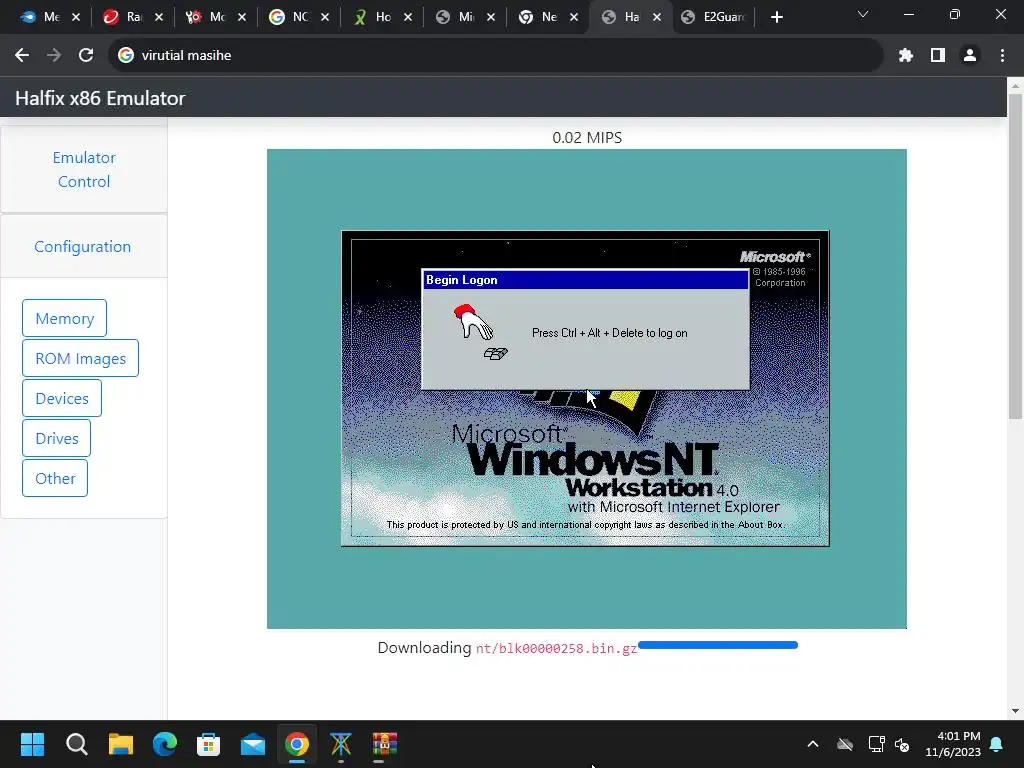The image size is (1024, 768).
Task: Switch to the Ne tab
Action: click(539, 17)
